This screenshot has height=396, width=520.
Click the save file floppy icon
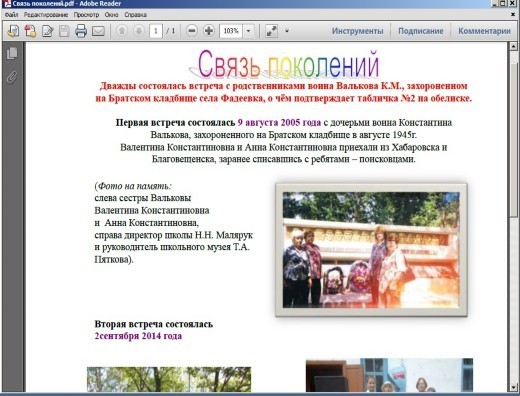point(64,31)
